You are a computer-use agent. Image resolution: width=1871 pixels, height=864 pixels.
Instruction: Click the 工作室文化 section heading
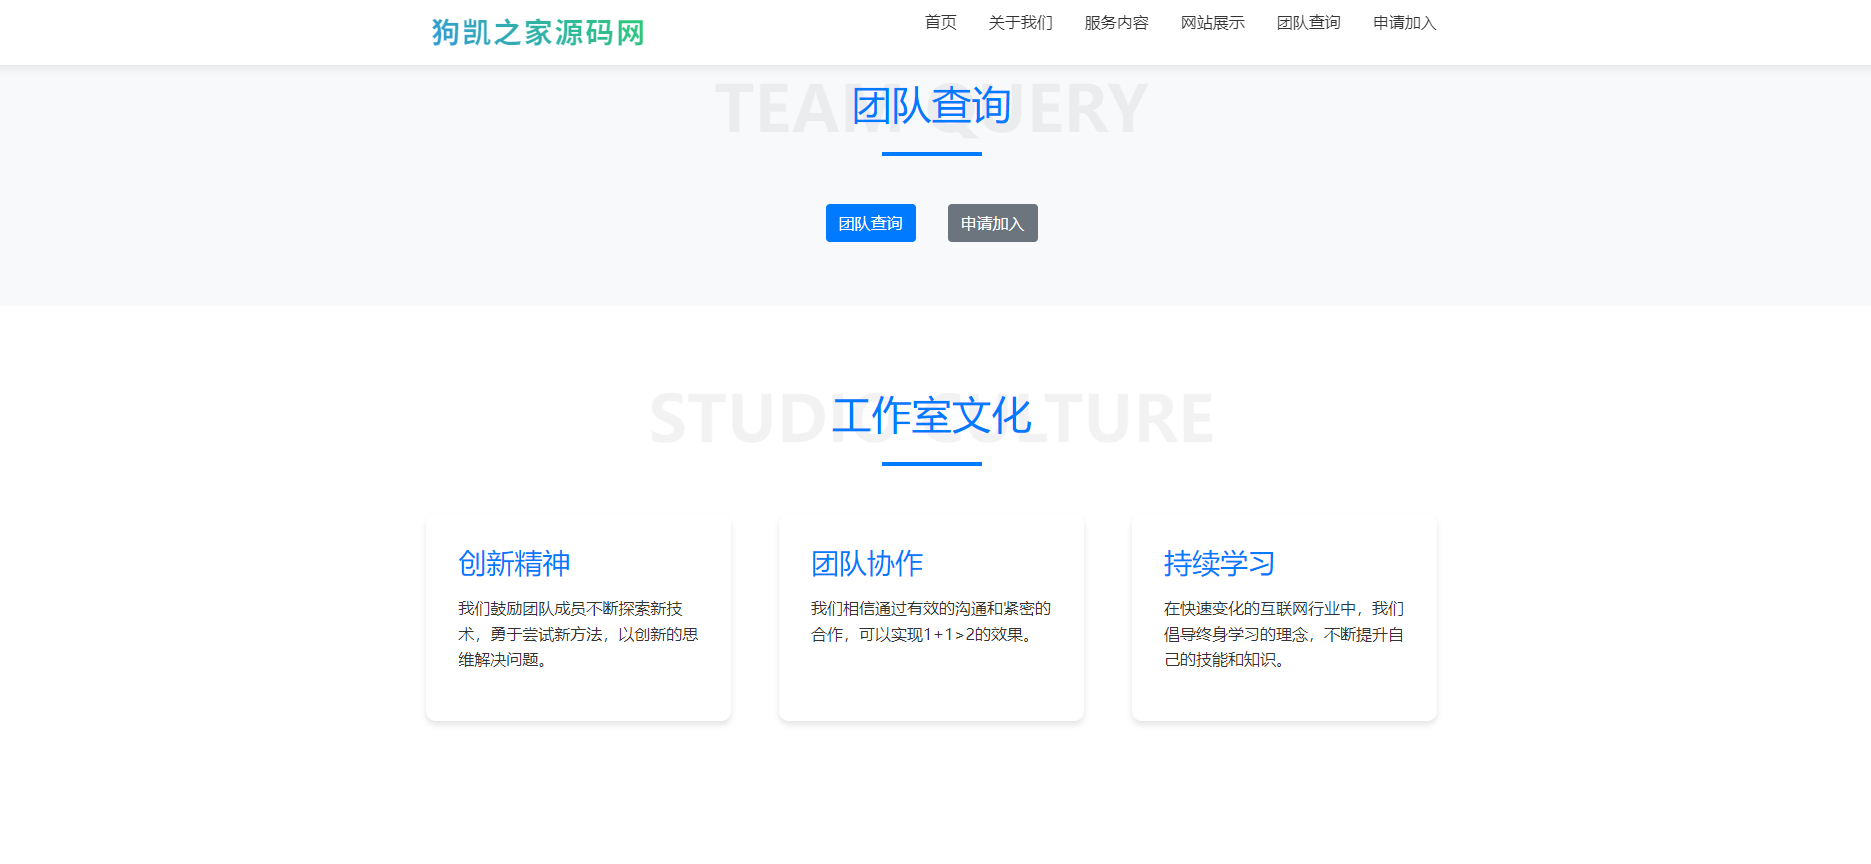pyautogui.click(x=931, y=416)
